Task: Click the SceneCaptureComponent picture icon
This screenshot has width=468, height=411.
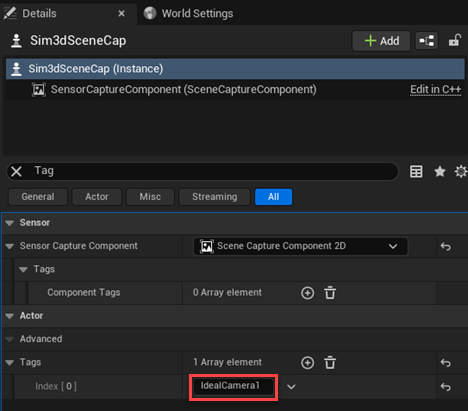Action: (x=38, y=89)
